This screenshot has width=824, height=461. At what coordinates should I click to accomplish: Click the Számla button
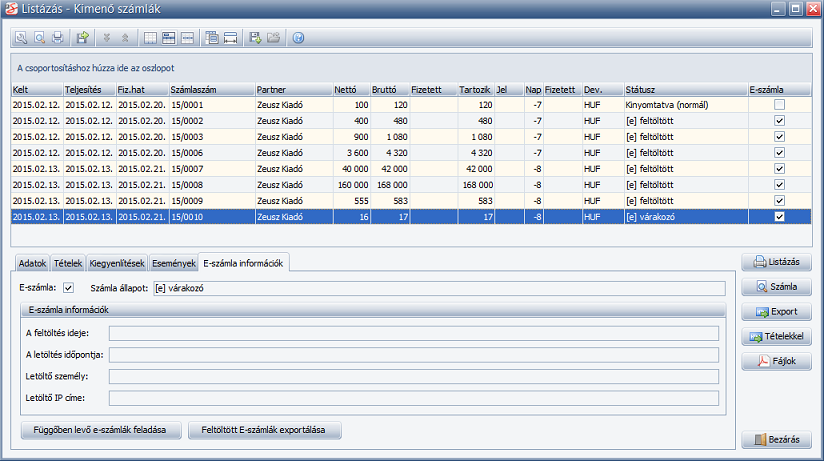pos(776,286)
